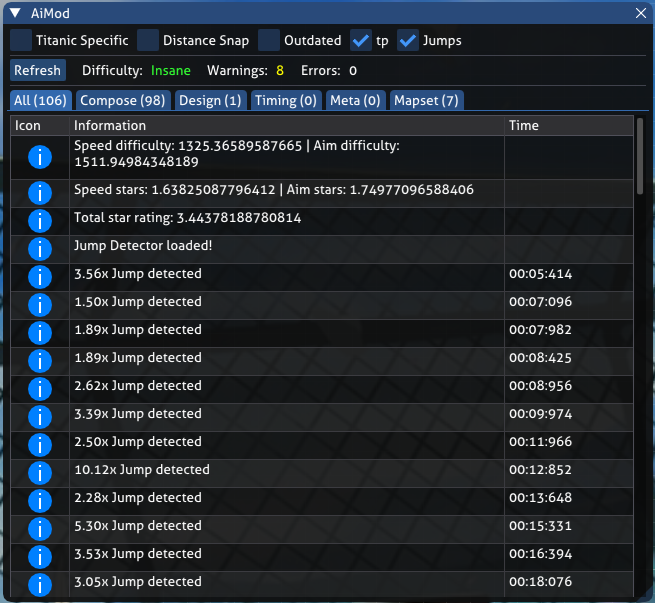Click info icon beside Speed stars row
The height and width of the screenshot is (603, 655).
[x=40, y=193]
